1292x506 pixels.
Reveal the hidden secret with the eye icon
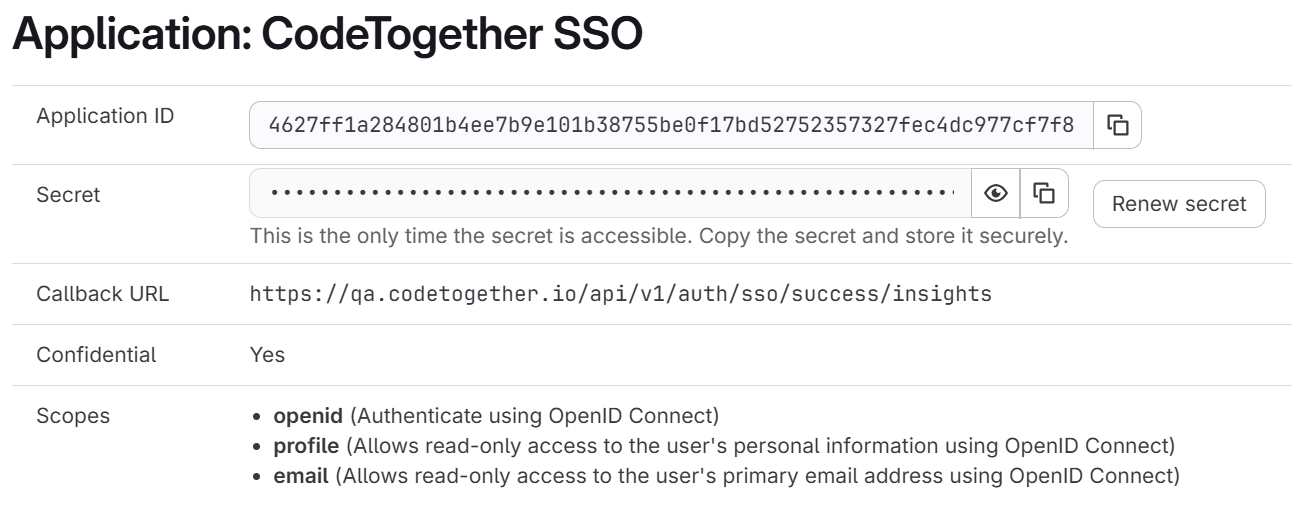[x=996, y=193]
